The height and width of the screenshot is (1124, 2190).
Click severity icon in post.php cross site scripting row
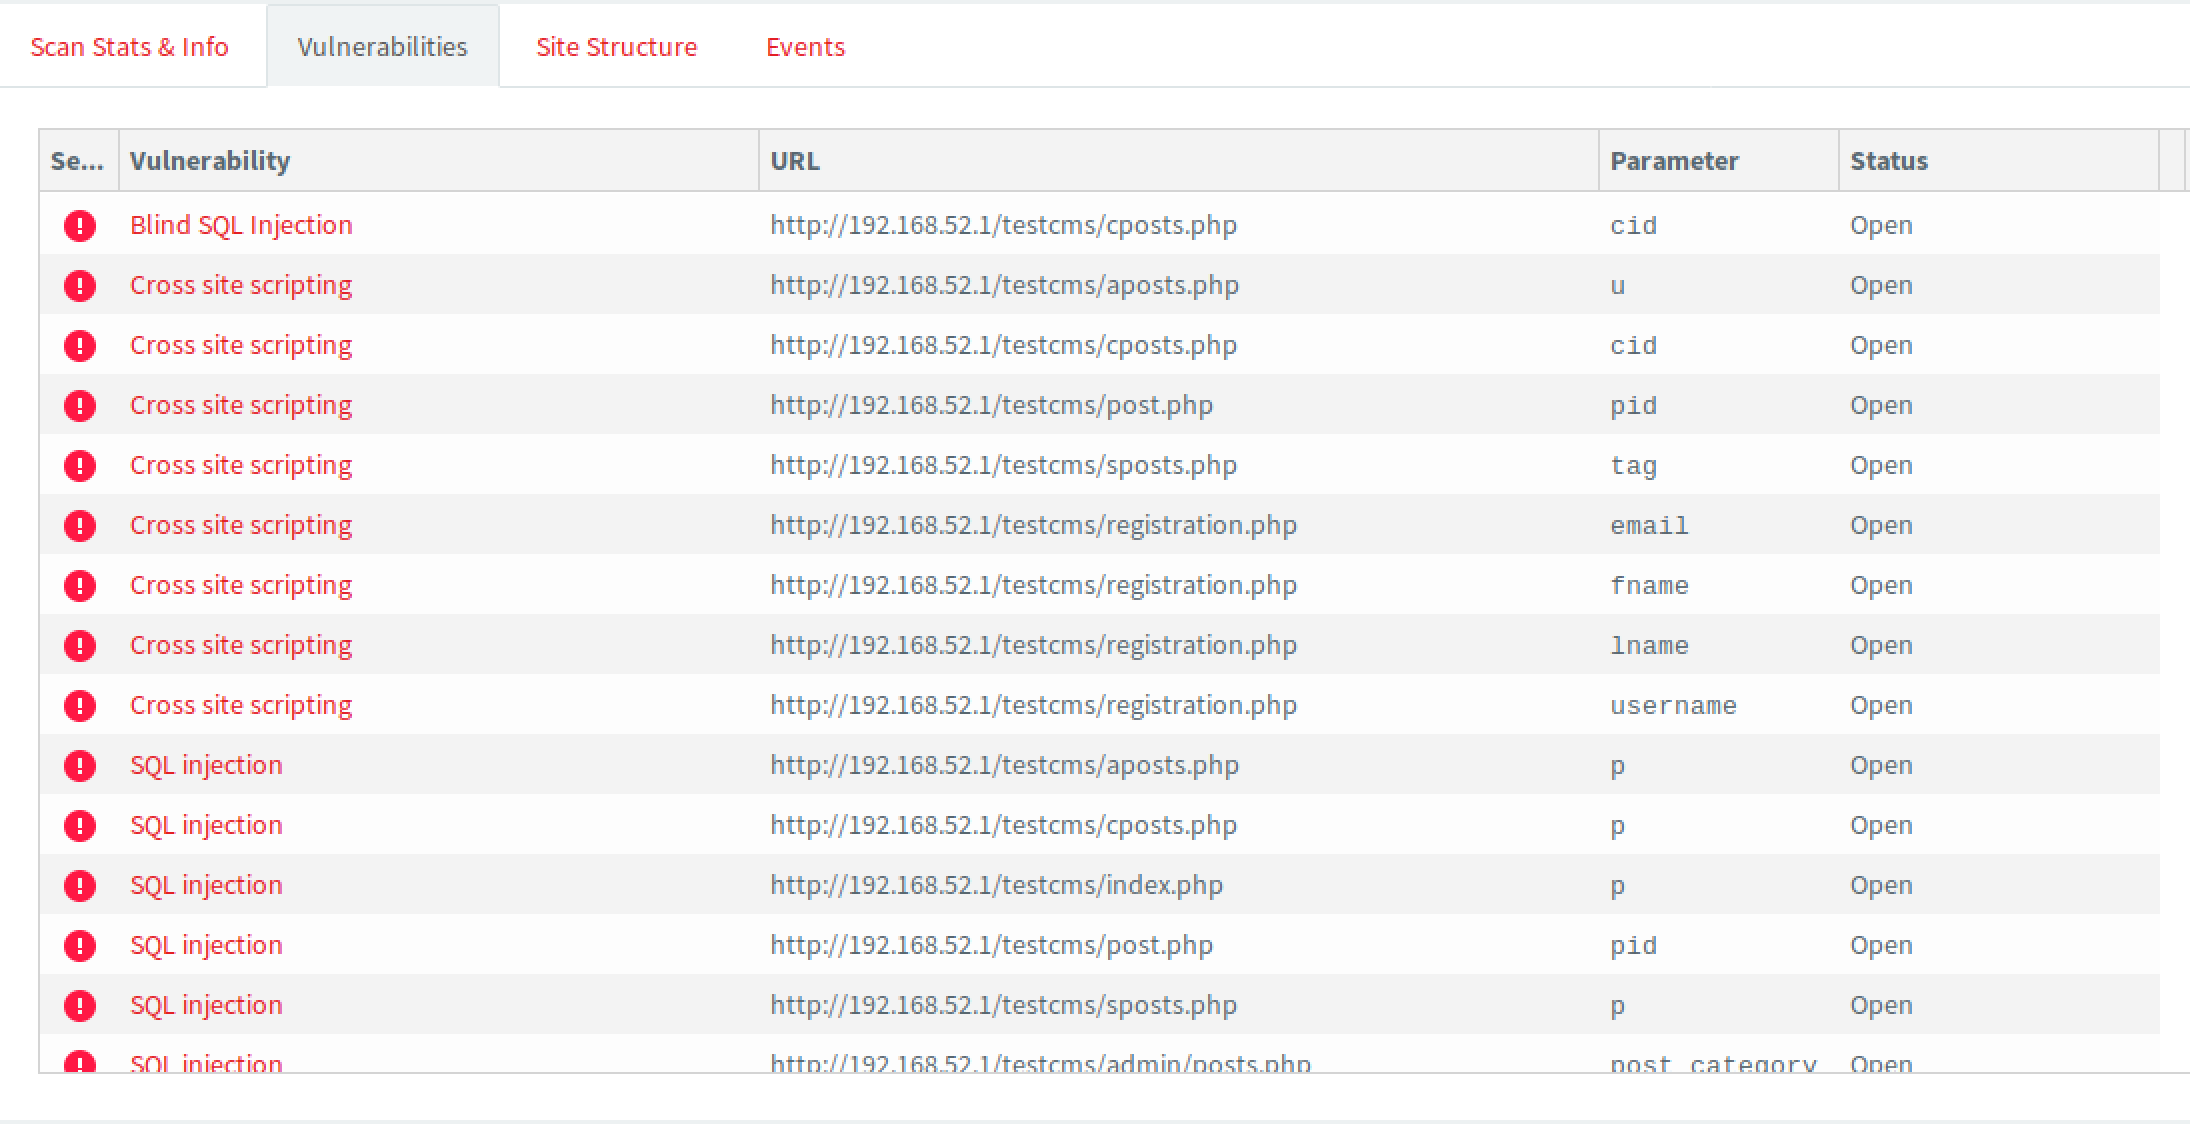click(80, 405)
